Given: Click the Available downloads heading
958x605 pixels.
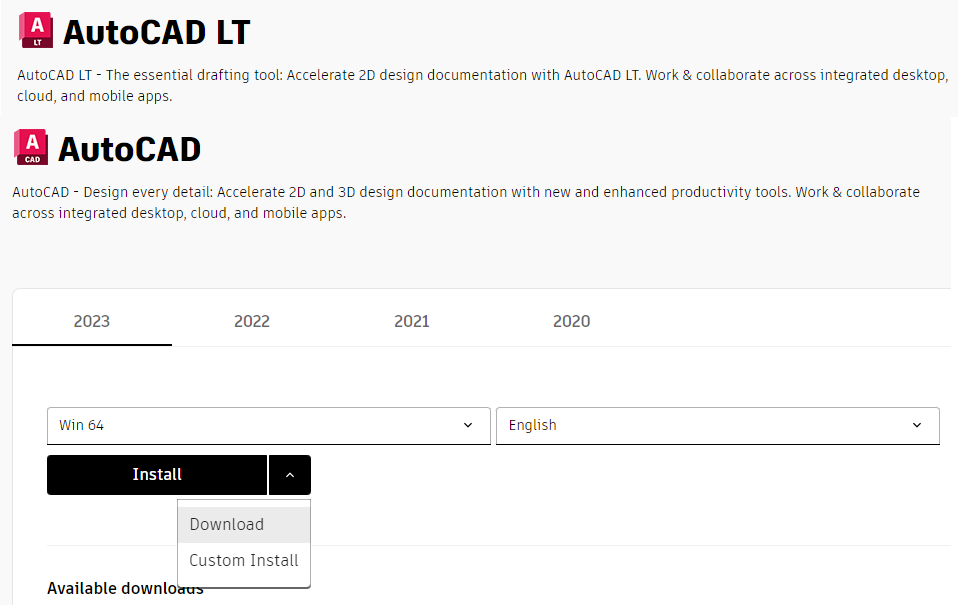Looking at the screenshot, I should point(125,588).
